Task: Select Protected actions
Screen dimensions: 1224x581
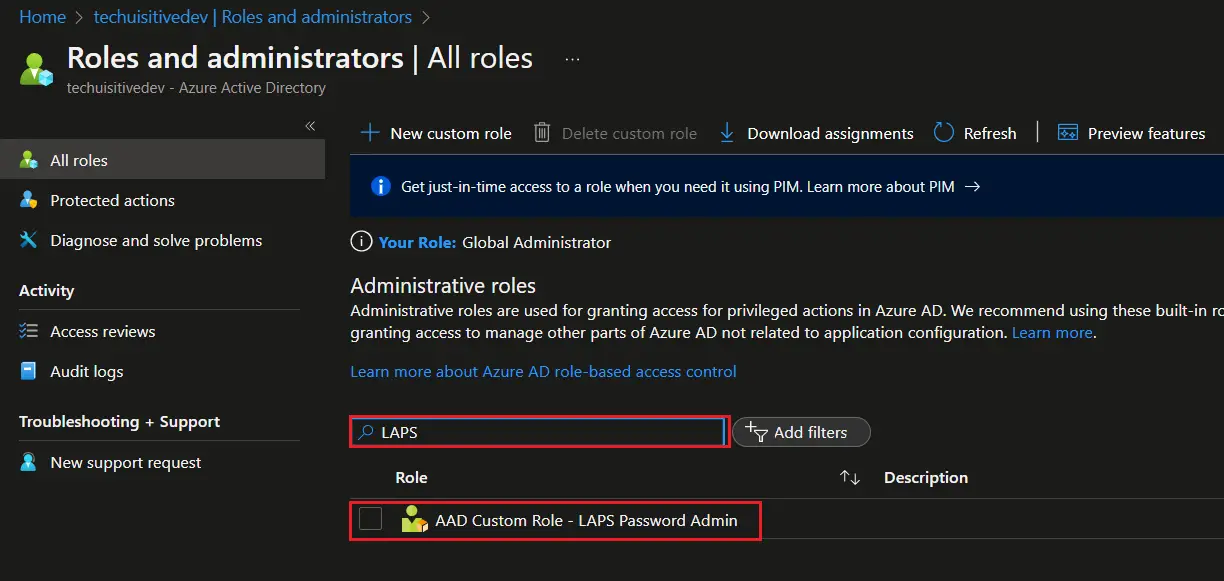Action: [x=110, y=200]
